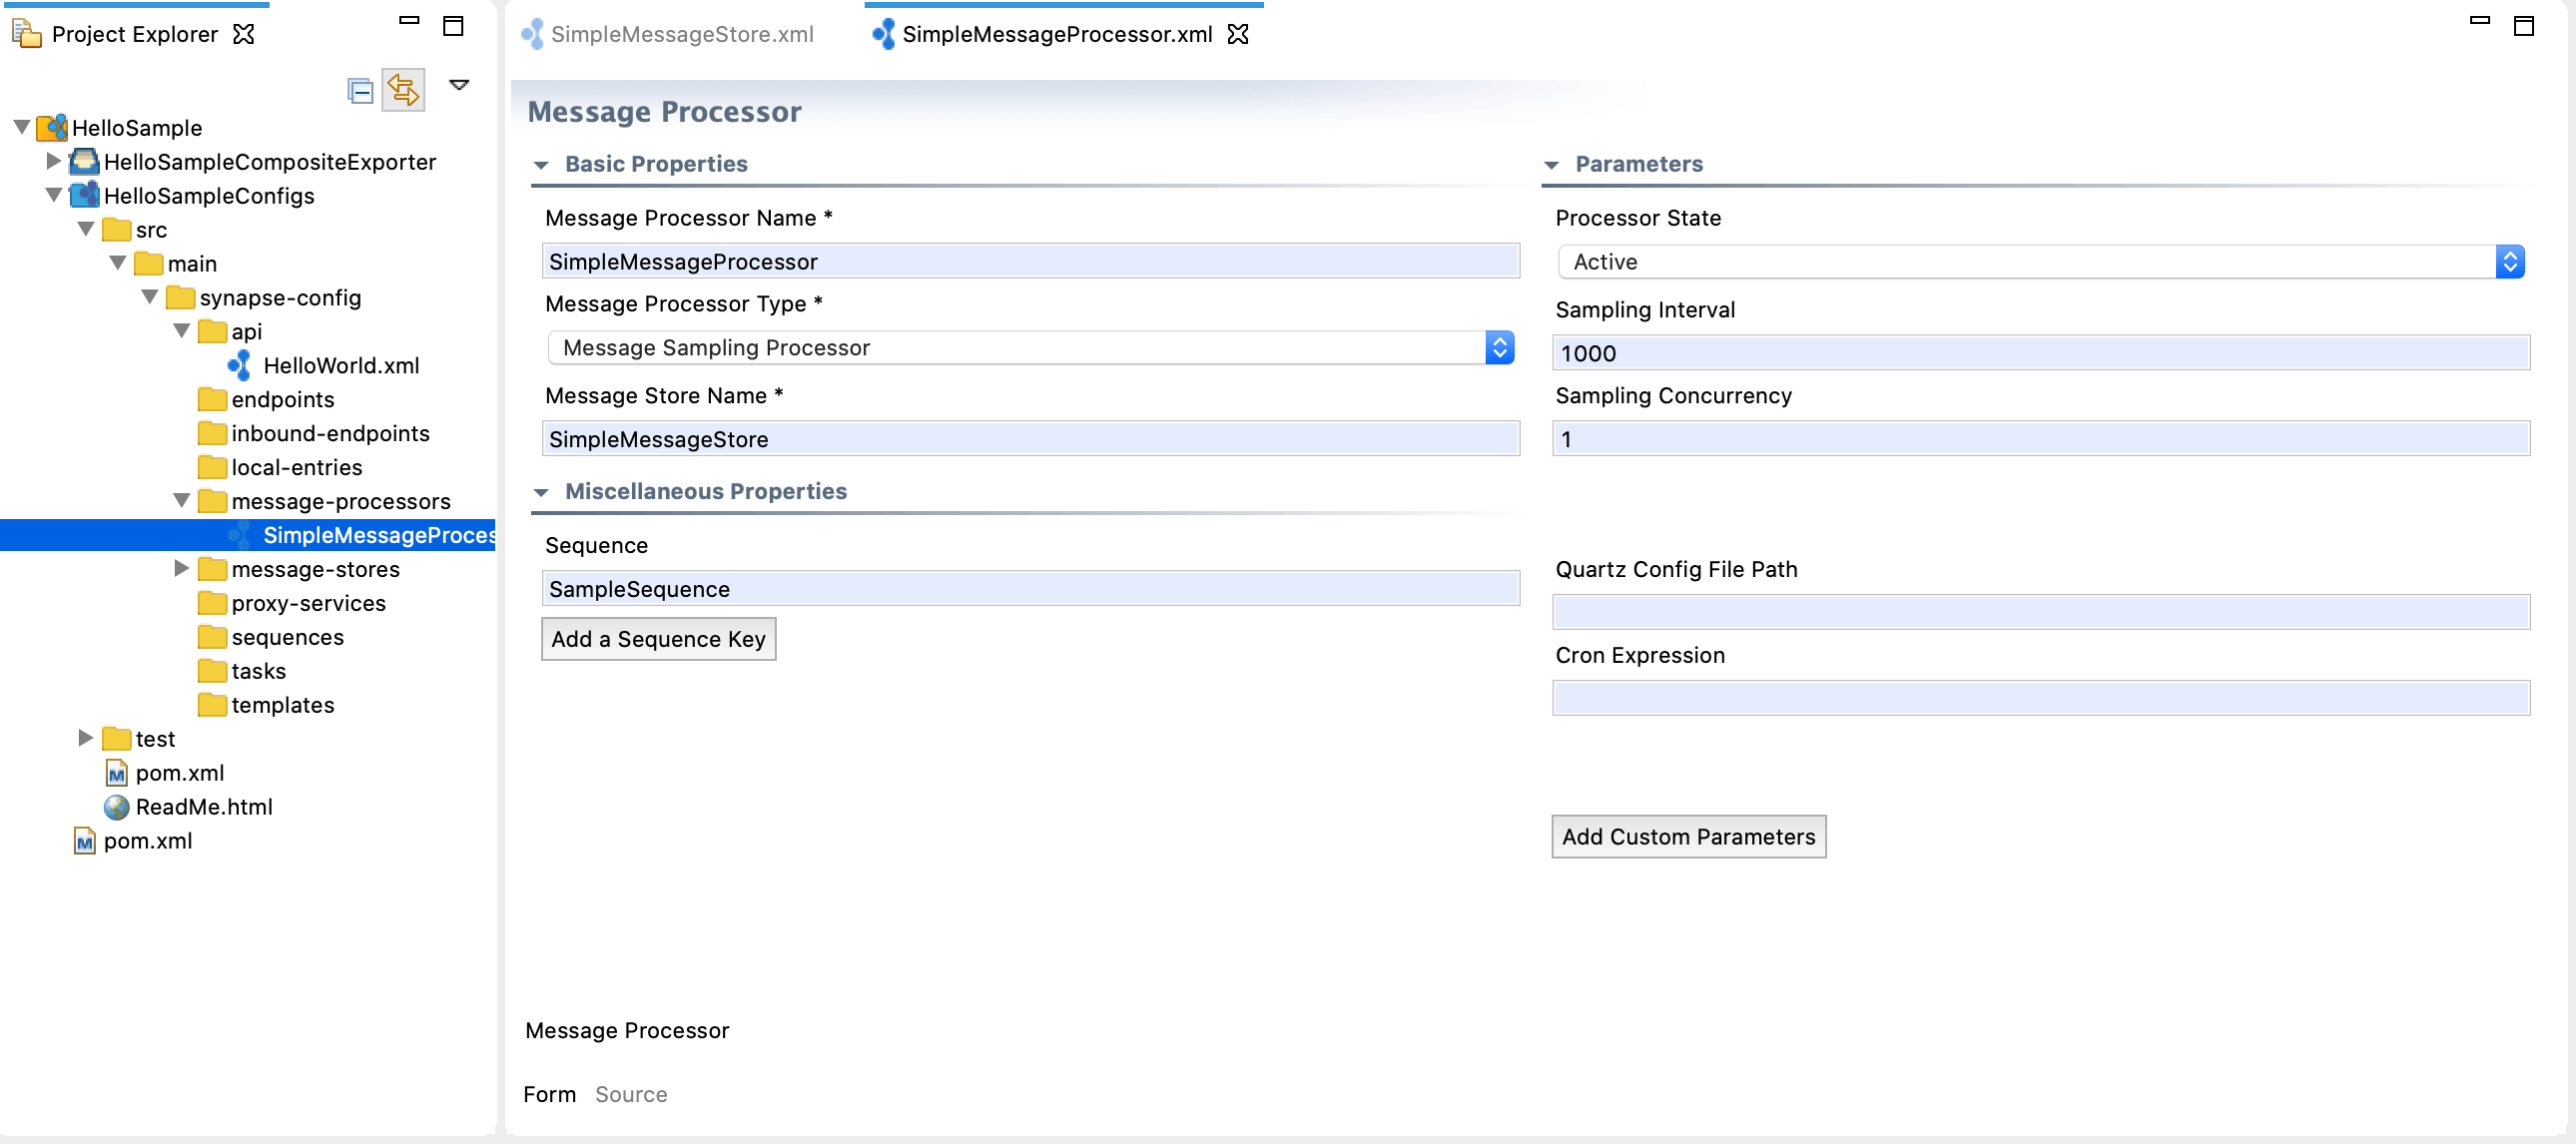Close the SimpleMessageProcessor.xml editor tab
Screen dimensions: 2576x1144
(1238, 34)
